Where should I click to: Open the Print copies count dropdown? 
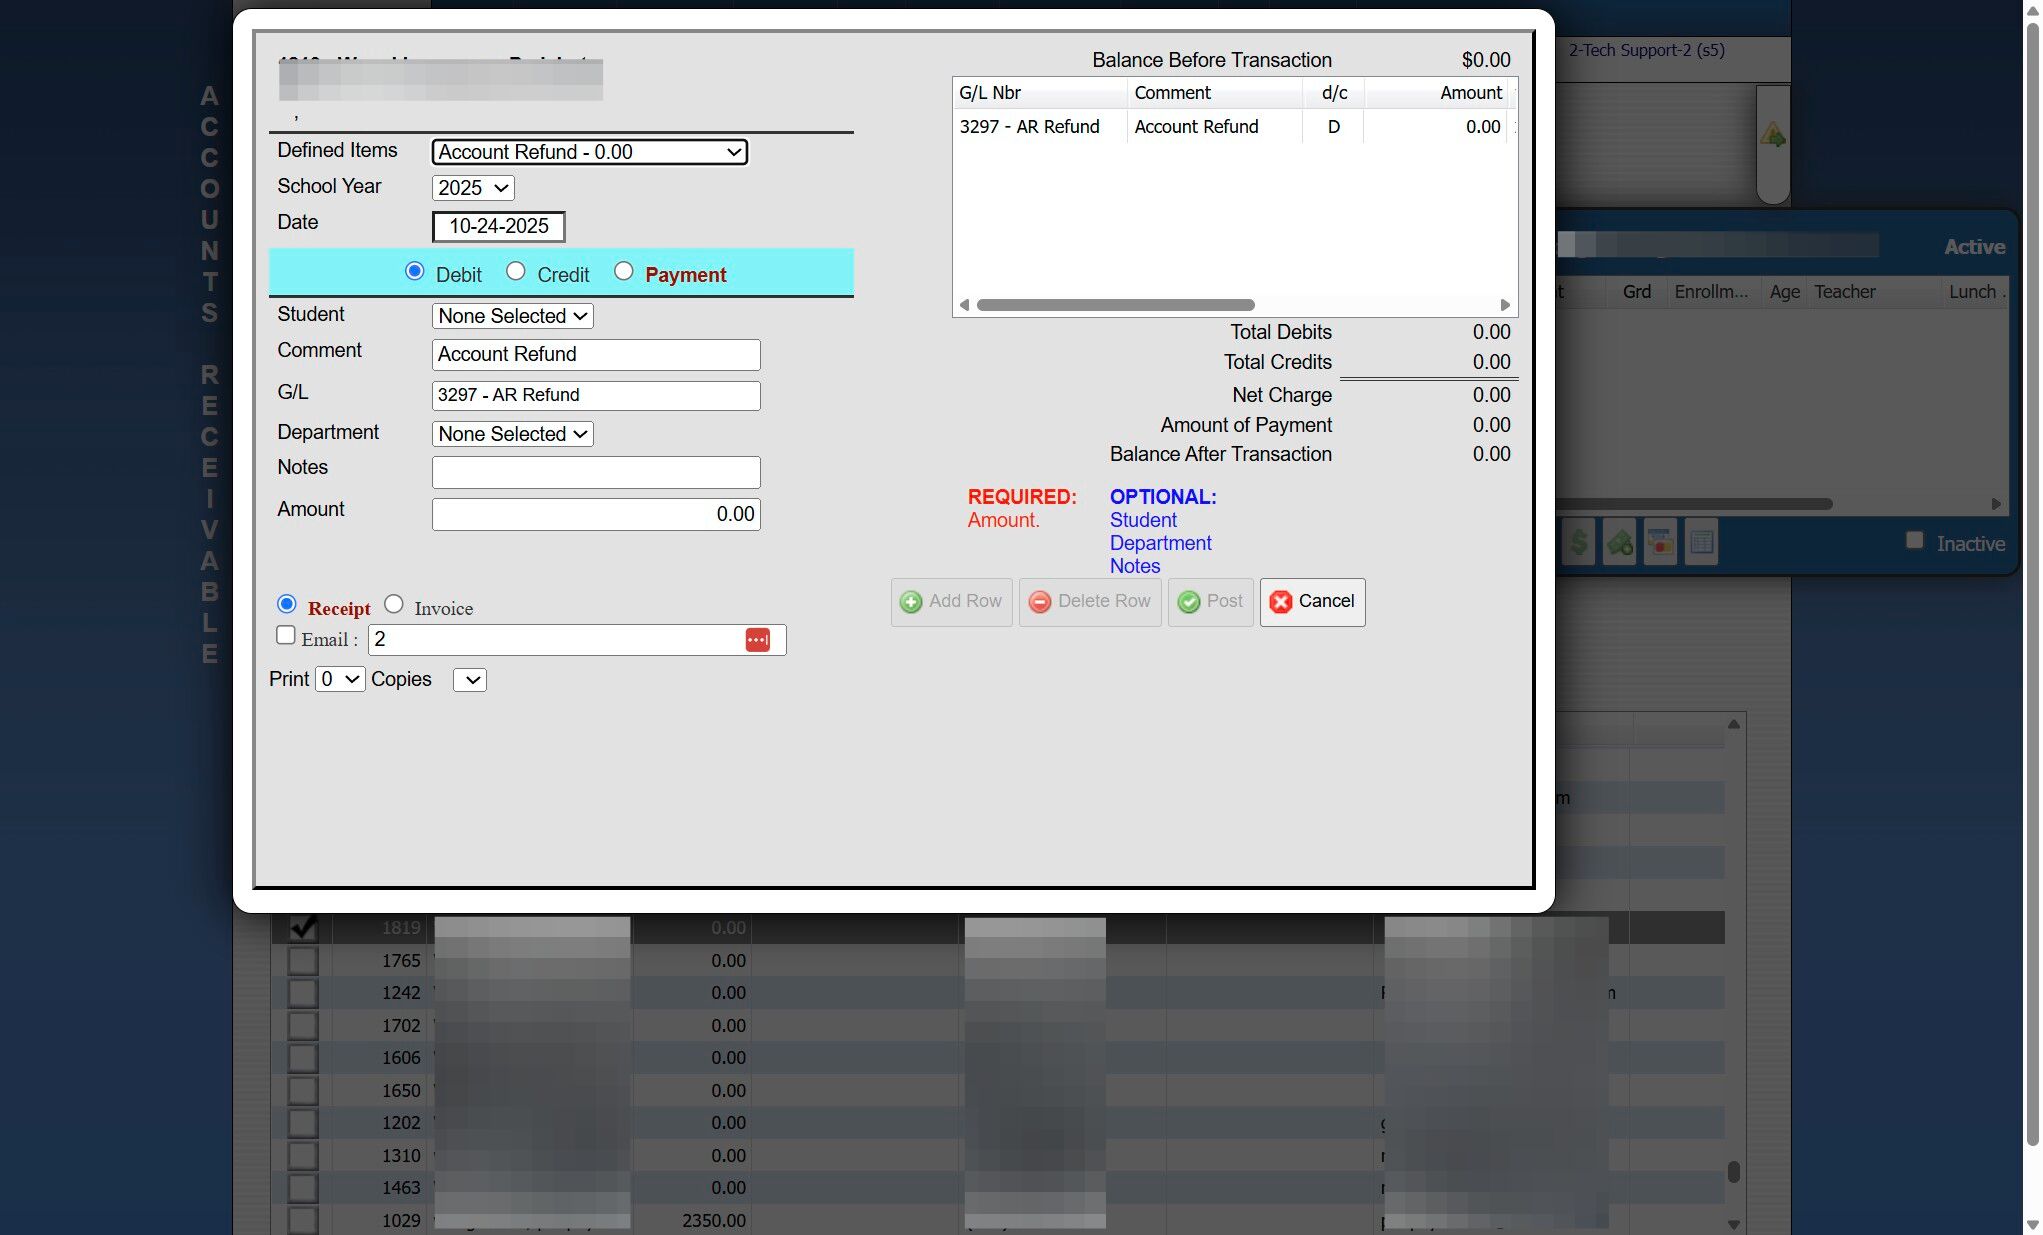point(339,680)
